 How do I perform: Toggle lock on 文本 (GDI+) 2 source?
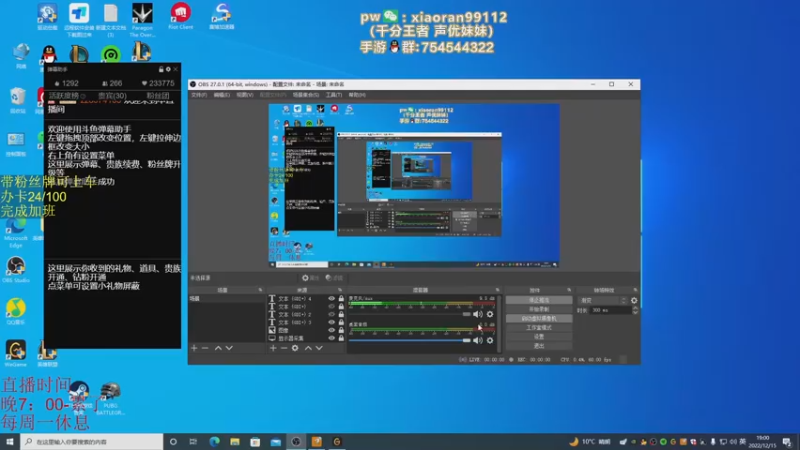pos(341,315)
